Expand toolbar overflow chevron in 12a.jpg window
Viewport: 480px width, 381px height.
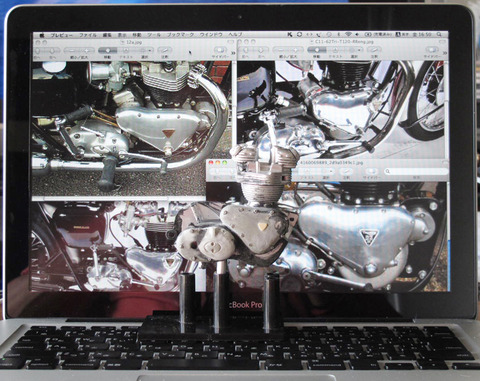click(x=233, y=52)
